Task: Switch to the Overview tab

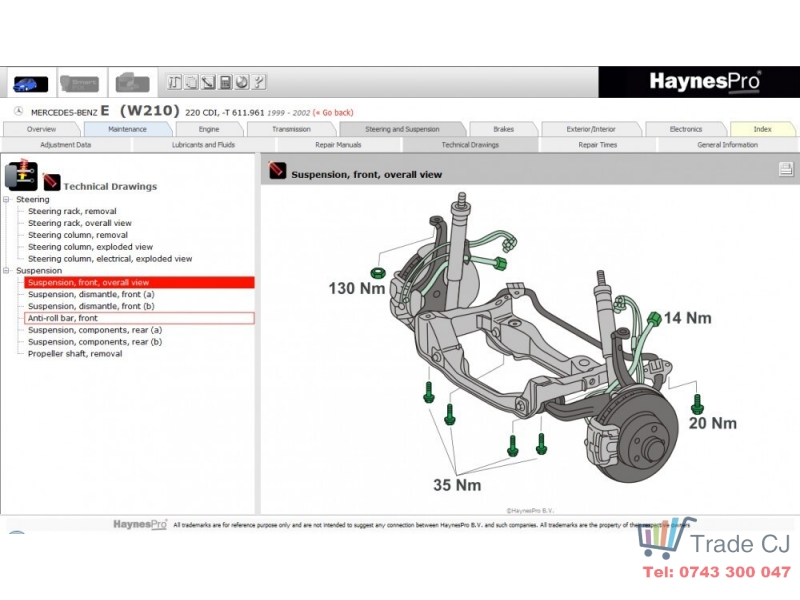Action: coord(41,129)
